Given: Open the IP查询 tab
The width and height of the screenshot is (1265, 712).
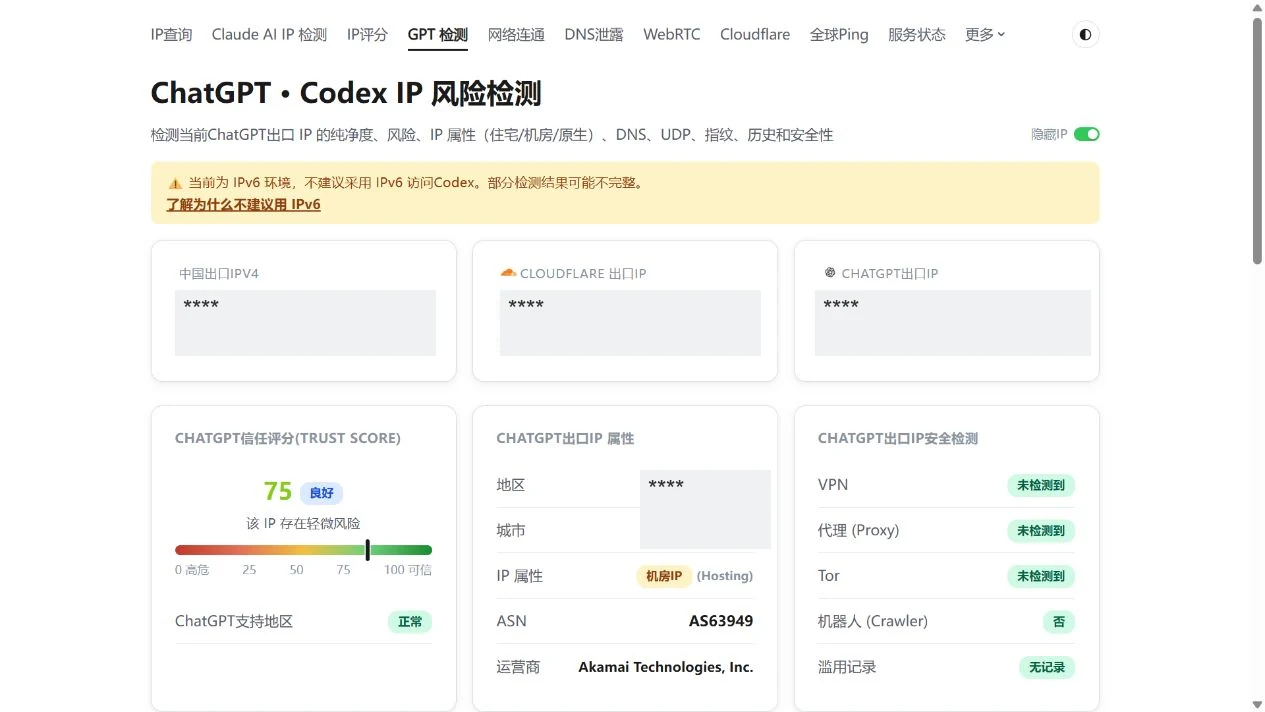Looking at the screenshot, I should point(171,34).
